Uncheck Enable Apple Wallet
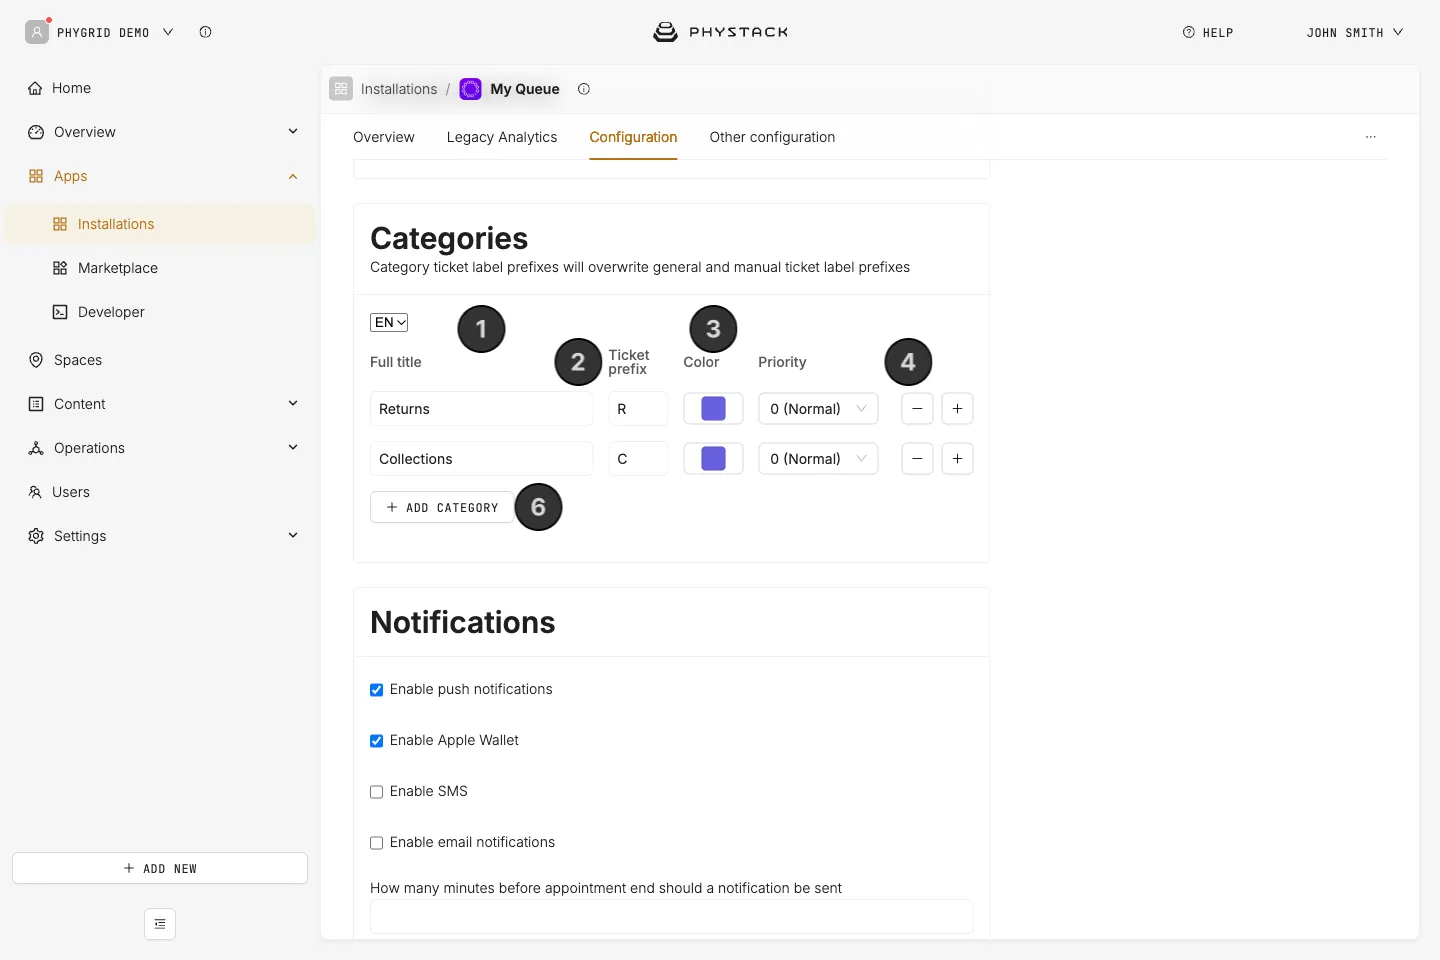This screenshot has width=1440, height=960. coord(377,741)
